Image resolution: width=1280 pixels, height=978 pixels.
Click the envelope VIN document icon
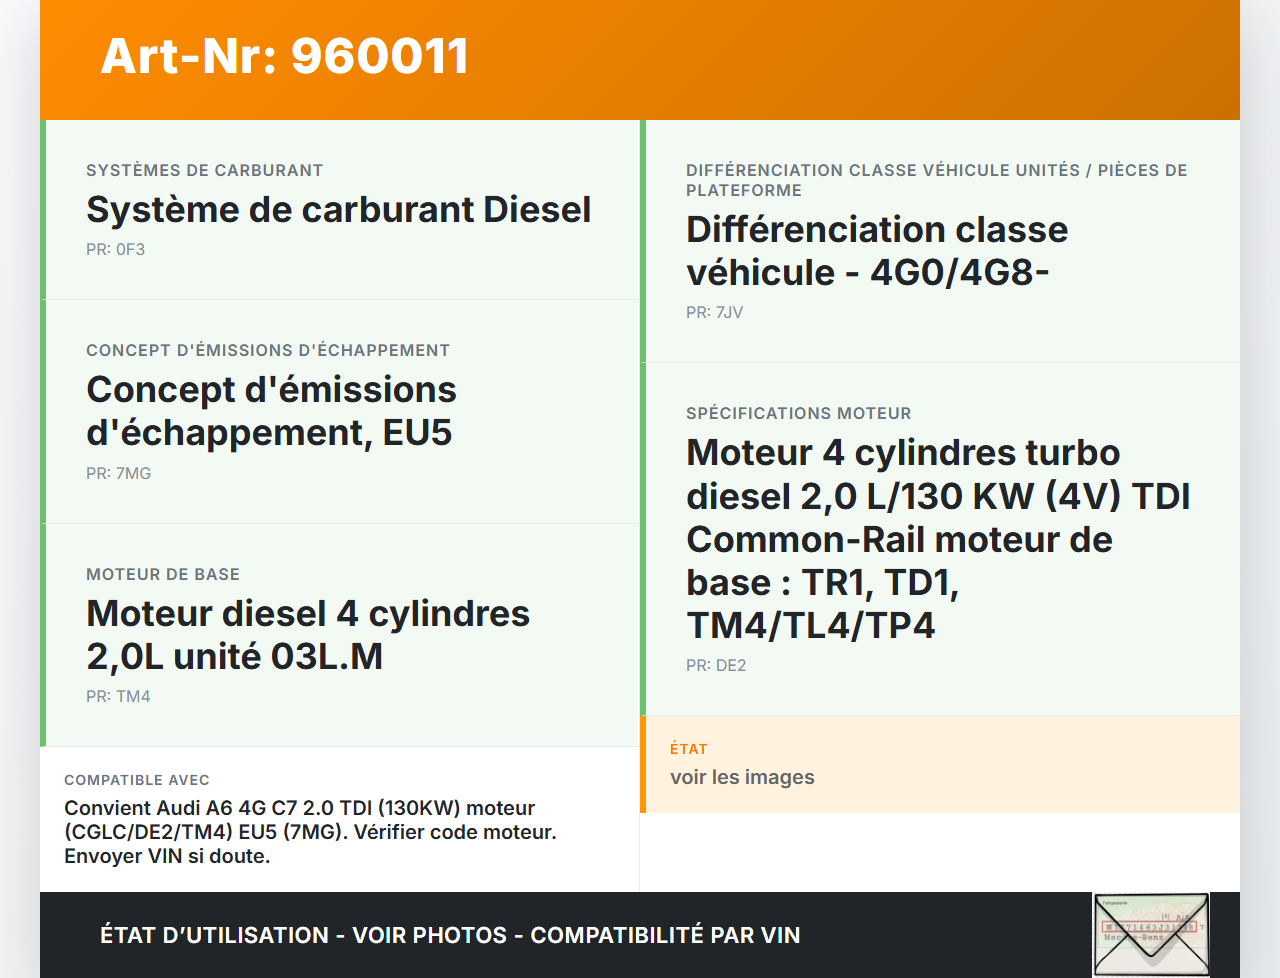click(1151, 934)
